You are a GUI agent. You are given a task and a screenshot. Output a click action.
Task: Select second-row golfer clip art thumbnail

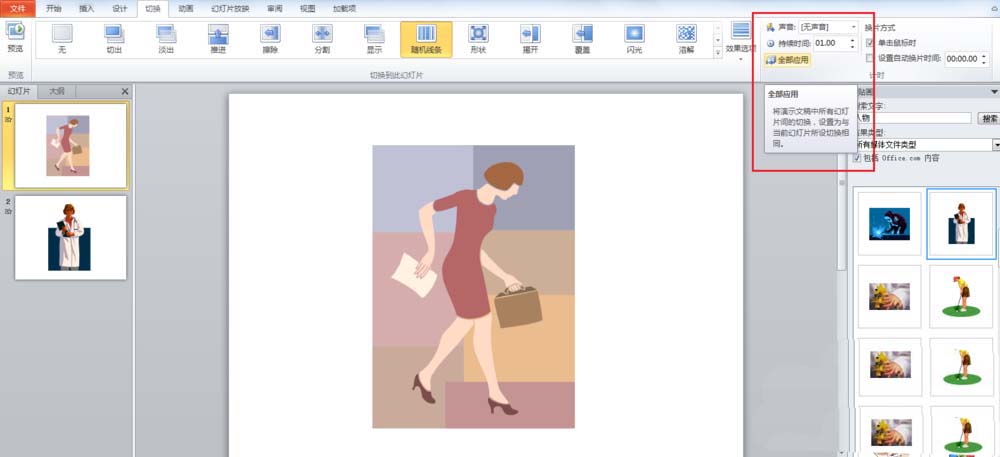961,297
